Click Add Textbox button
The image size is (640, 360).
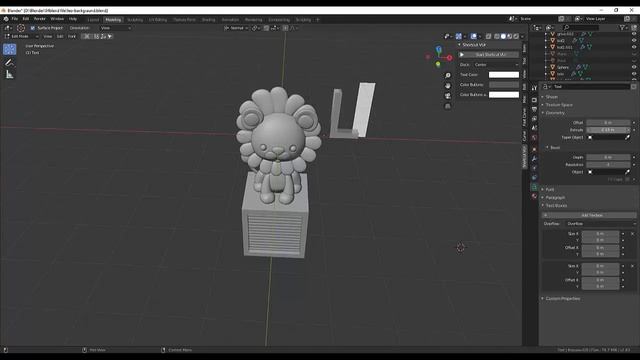pos(589,215)
